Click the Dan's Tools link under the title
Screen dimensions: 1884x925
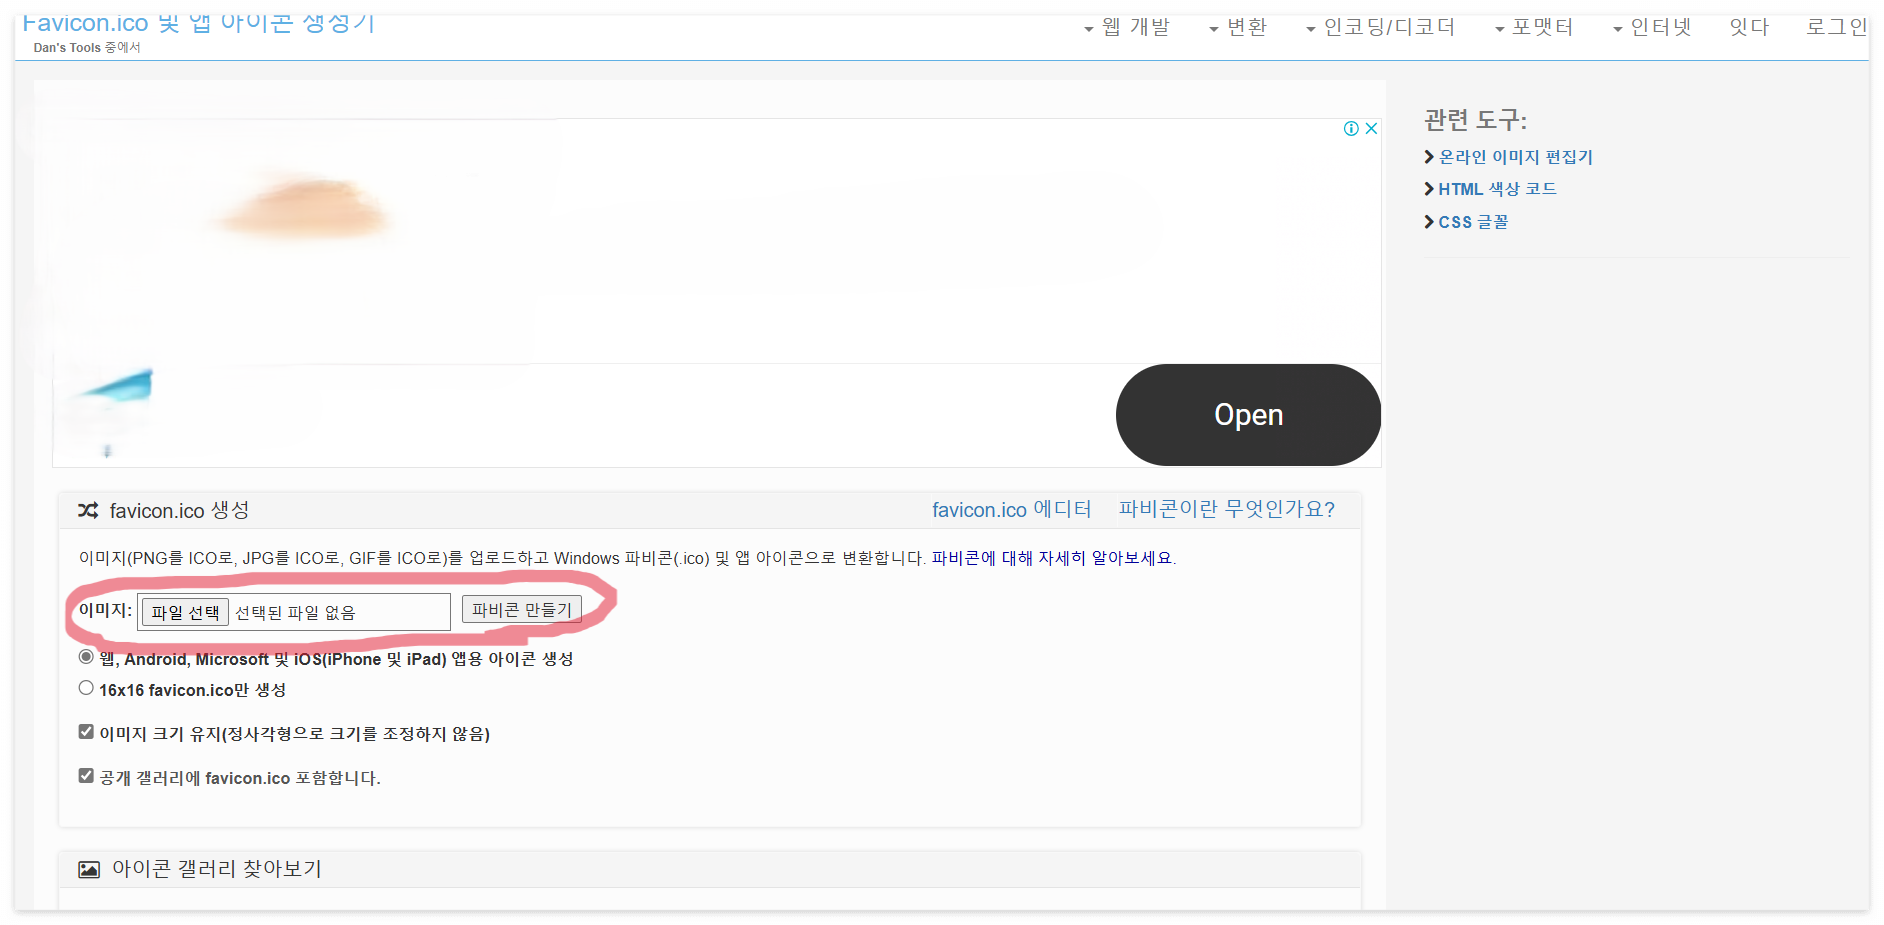point(67,47)
